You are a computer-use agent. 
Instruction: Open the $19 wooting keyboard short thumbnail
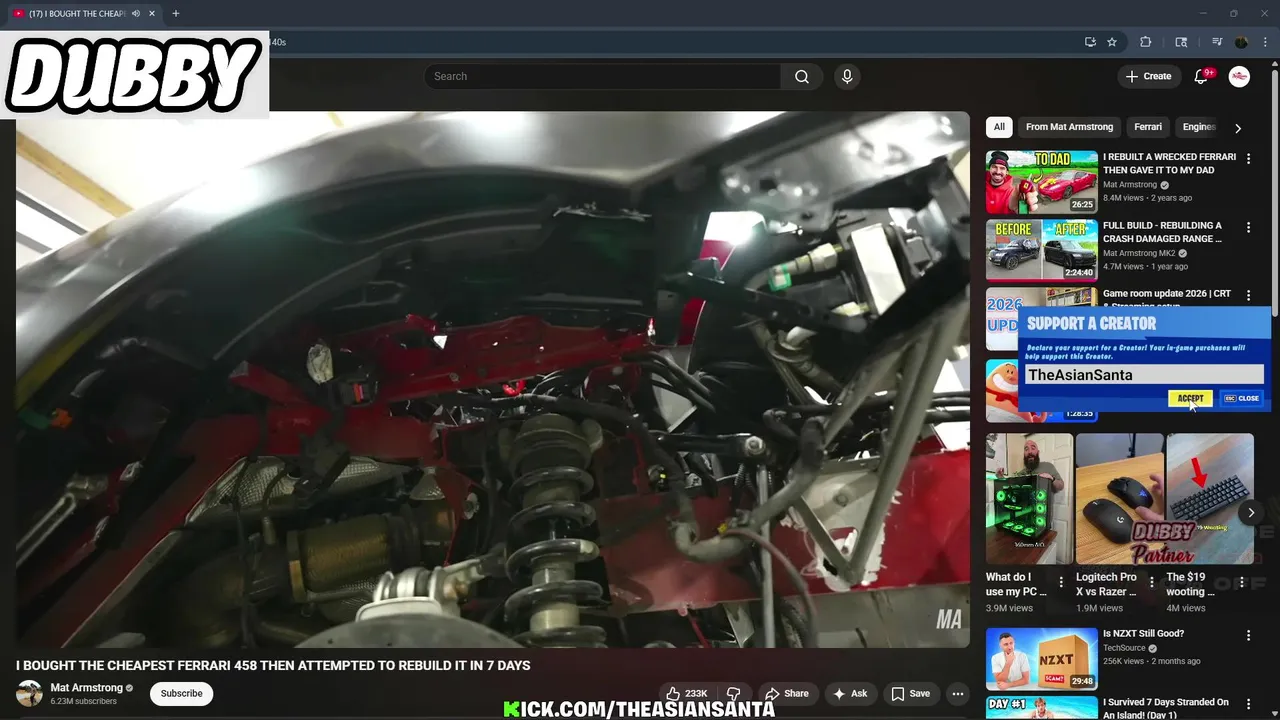(x=1209, y=498)
